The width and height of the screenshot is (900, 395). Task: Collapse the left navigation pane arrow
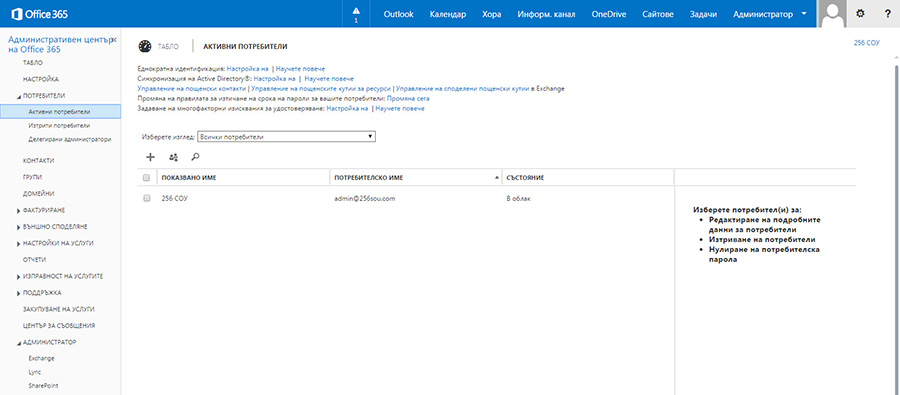pos(114,40)
